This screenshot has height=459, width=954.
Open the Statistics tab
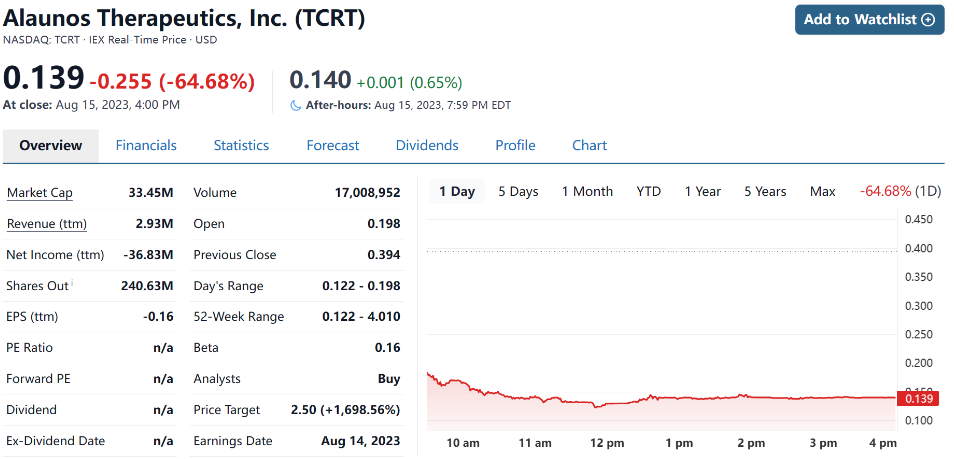click(x=241, y=145)
